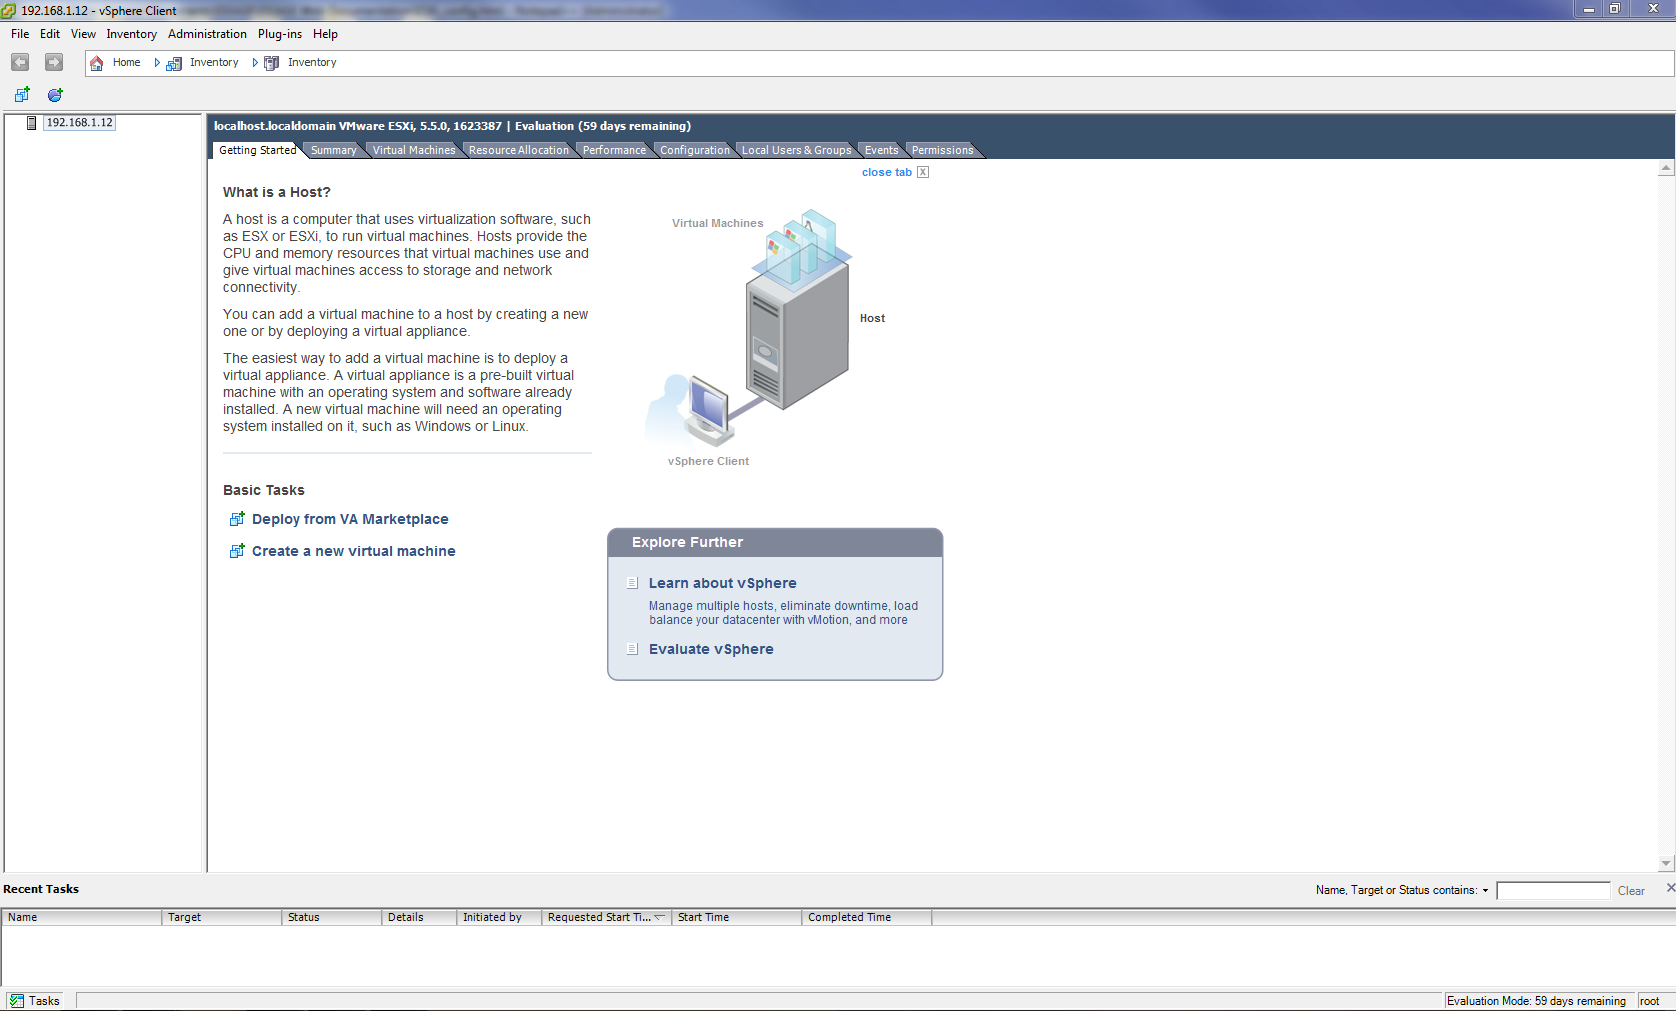Click the first Inventory breadcrumb icon
1676x1011 pixels.
(174, 63)
